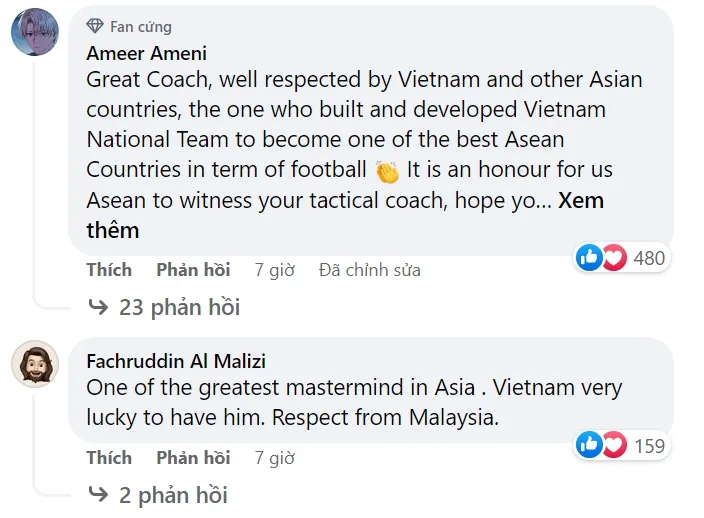The width and height of the screenshot is (704, 518).
Task: Click the like reaction icon on Ameer's comment
Action: click(590, 258)
